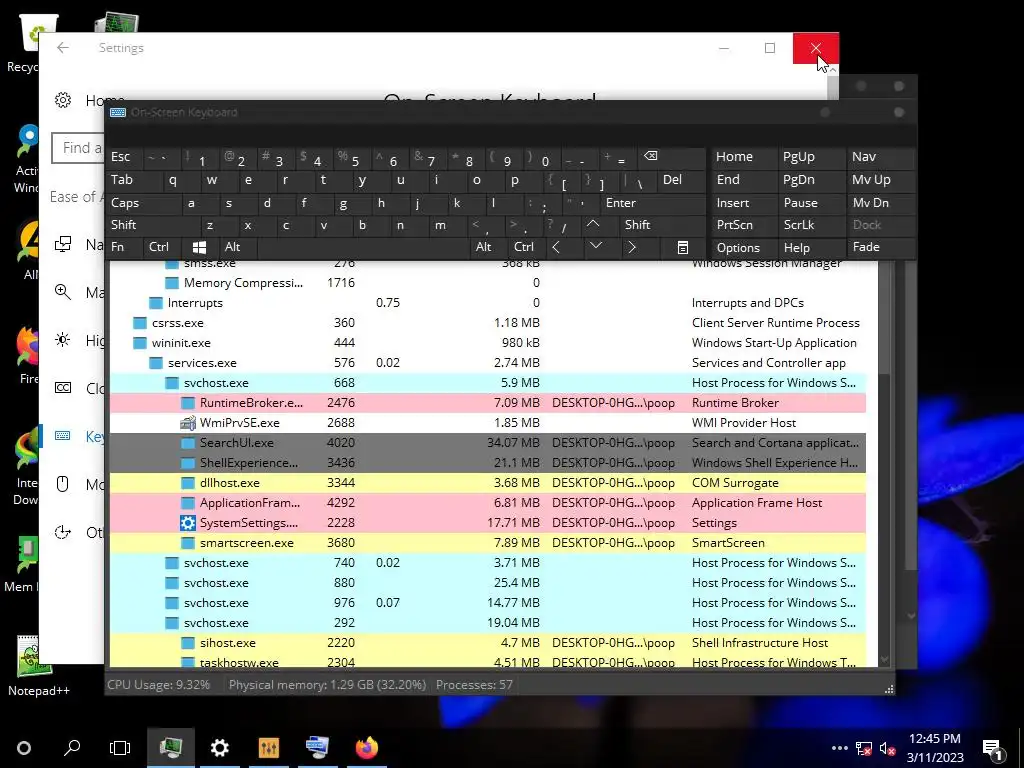The height and width of the screenshot is (768, 1024).
Task: Select the Closed captions icon in Settings sidebar
Action: (63, 388)
